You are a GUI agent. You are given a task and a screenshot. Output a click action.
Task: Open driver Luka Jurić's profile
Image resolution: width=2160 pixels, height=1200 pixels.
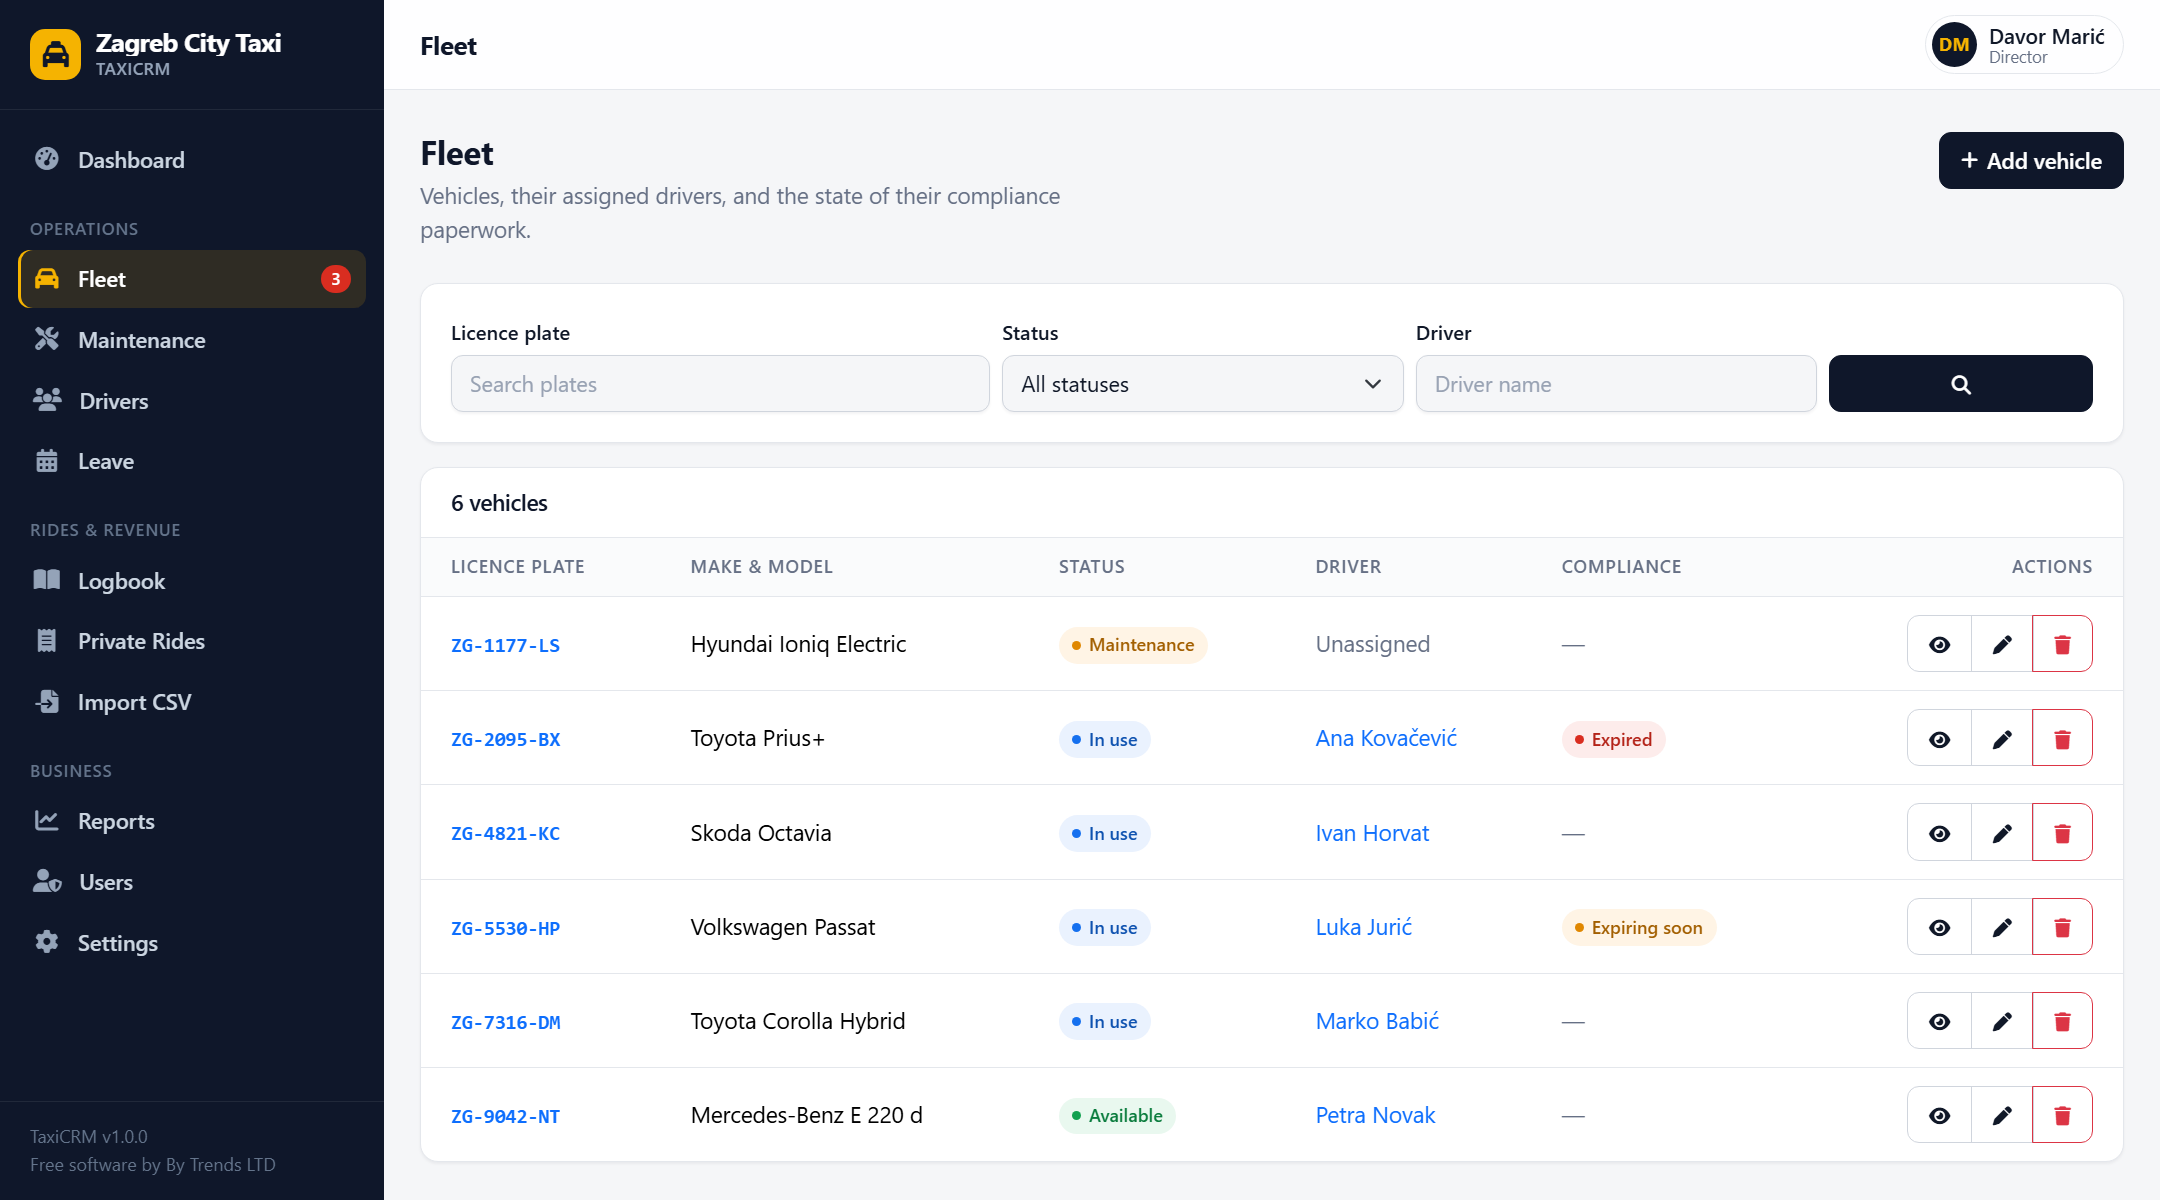point(1363,927)
